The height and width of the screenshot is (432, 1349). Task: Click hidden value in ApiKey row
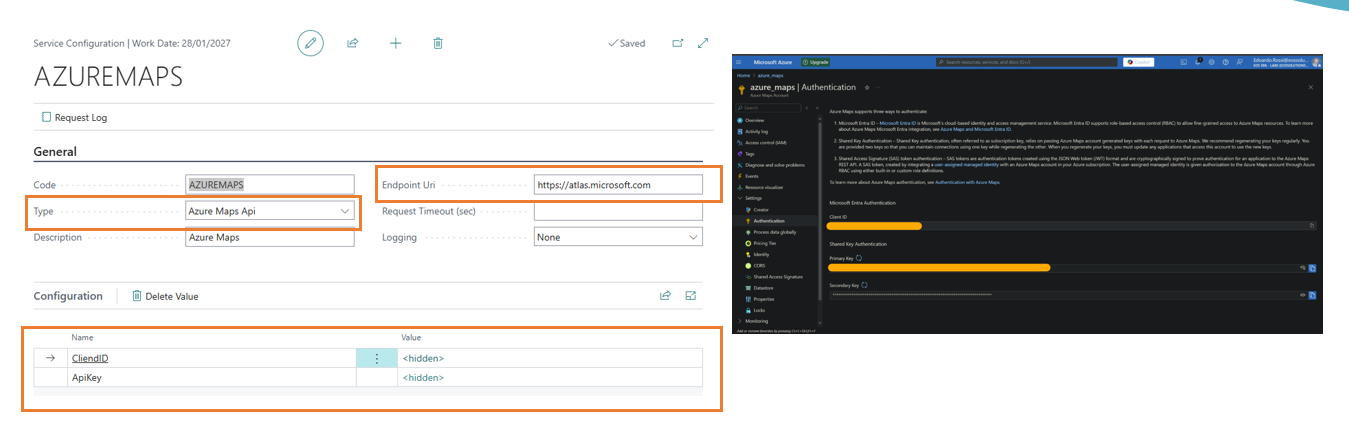point(423,378)
